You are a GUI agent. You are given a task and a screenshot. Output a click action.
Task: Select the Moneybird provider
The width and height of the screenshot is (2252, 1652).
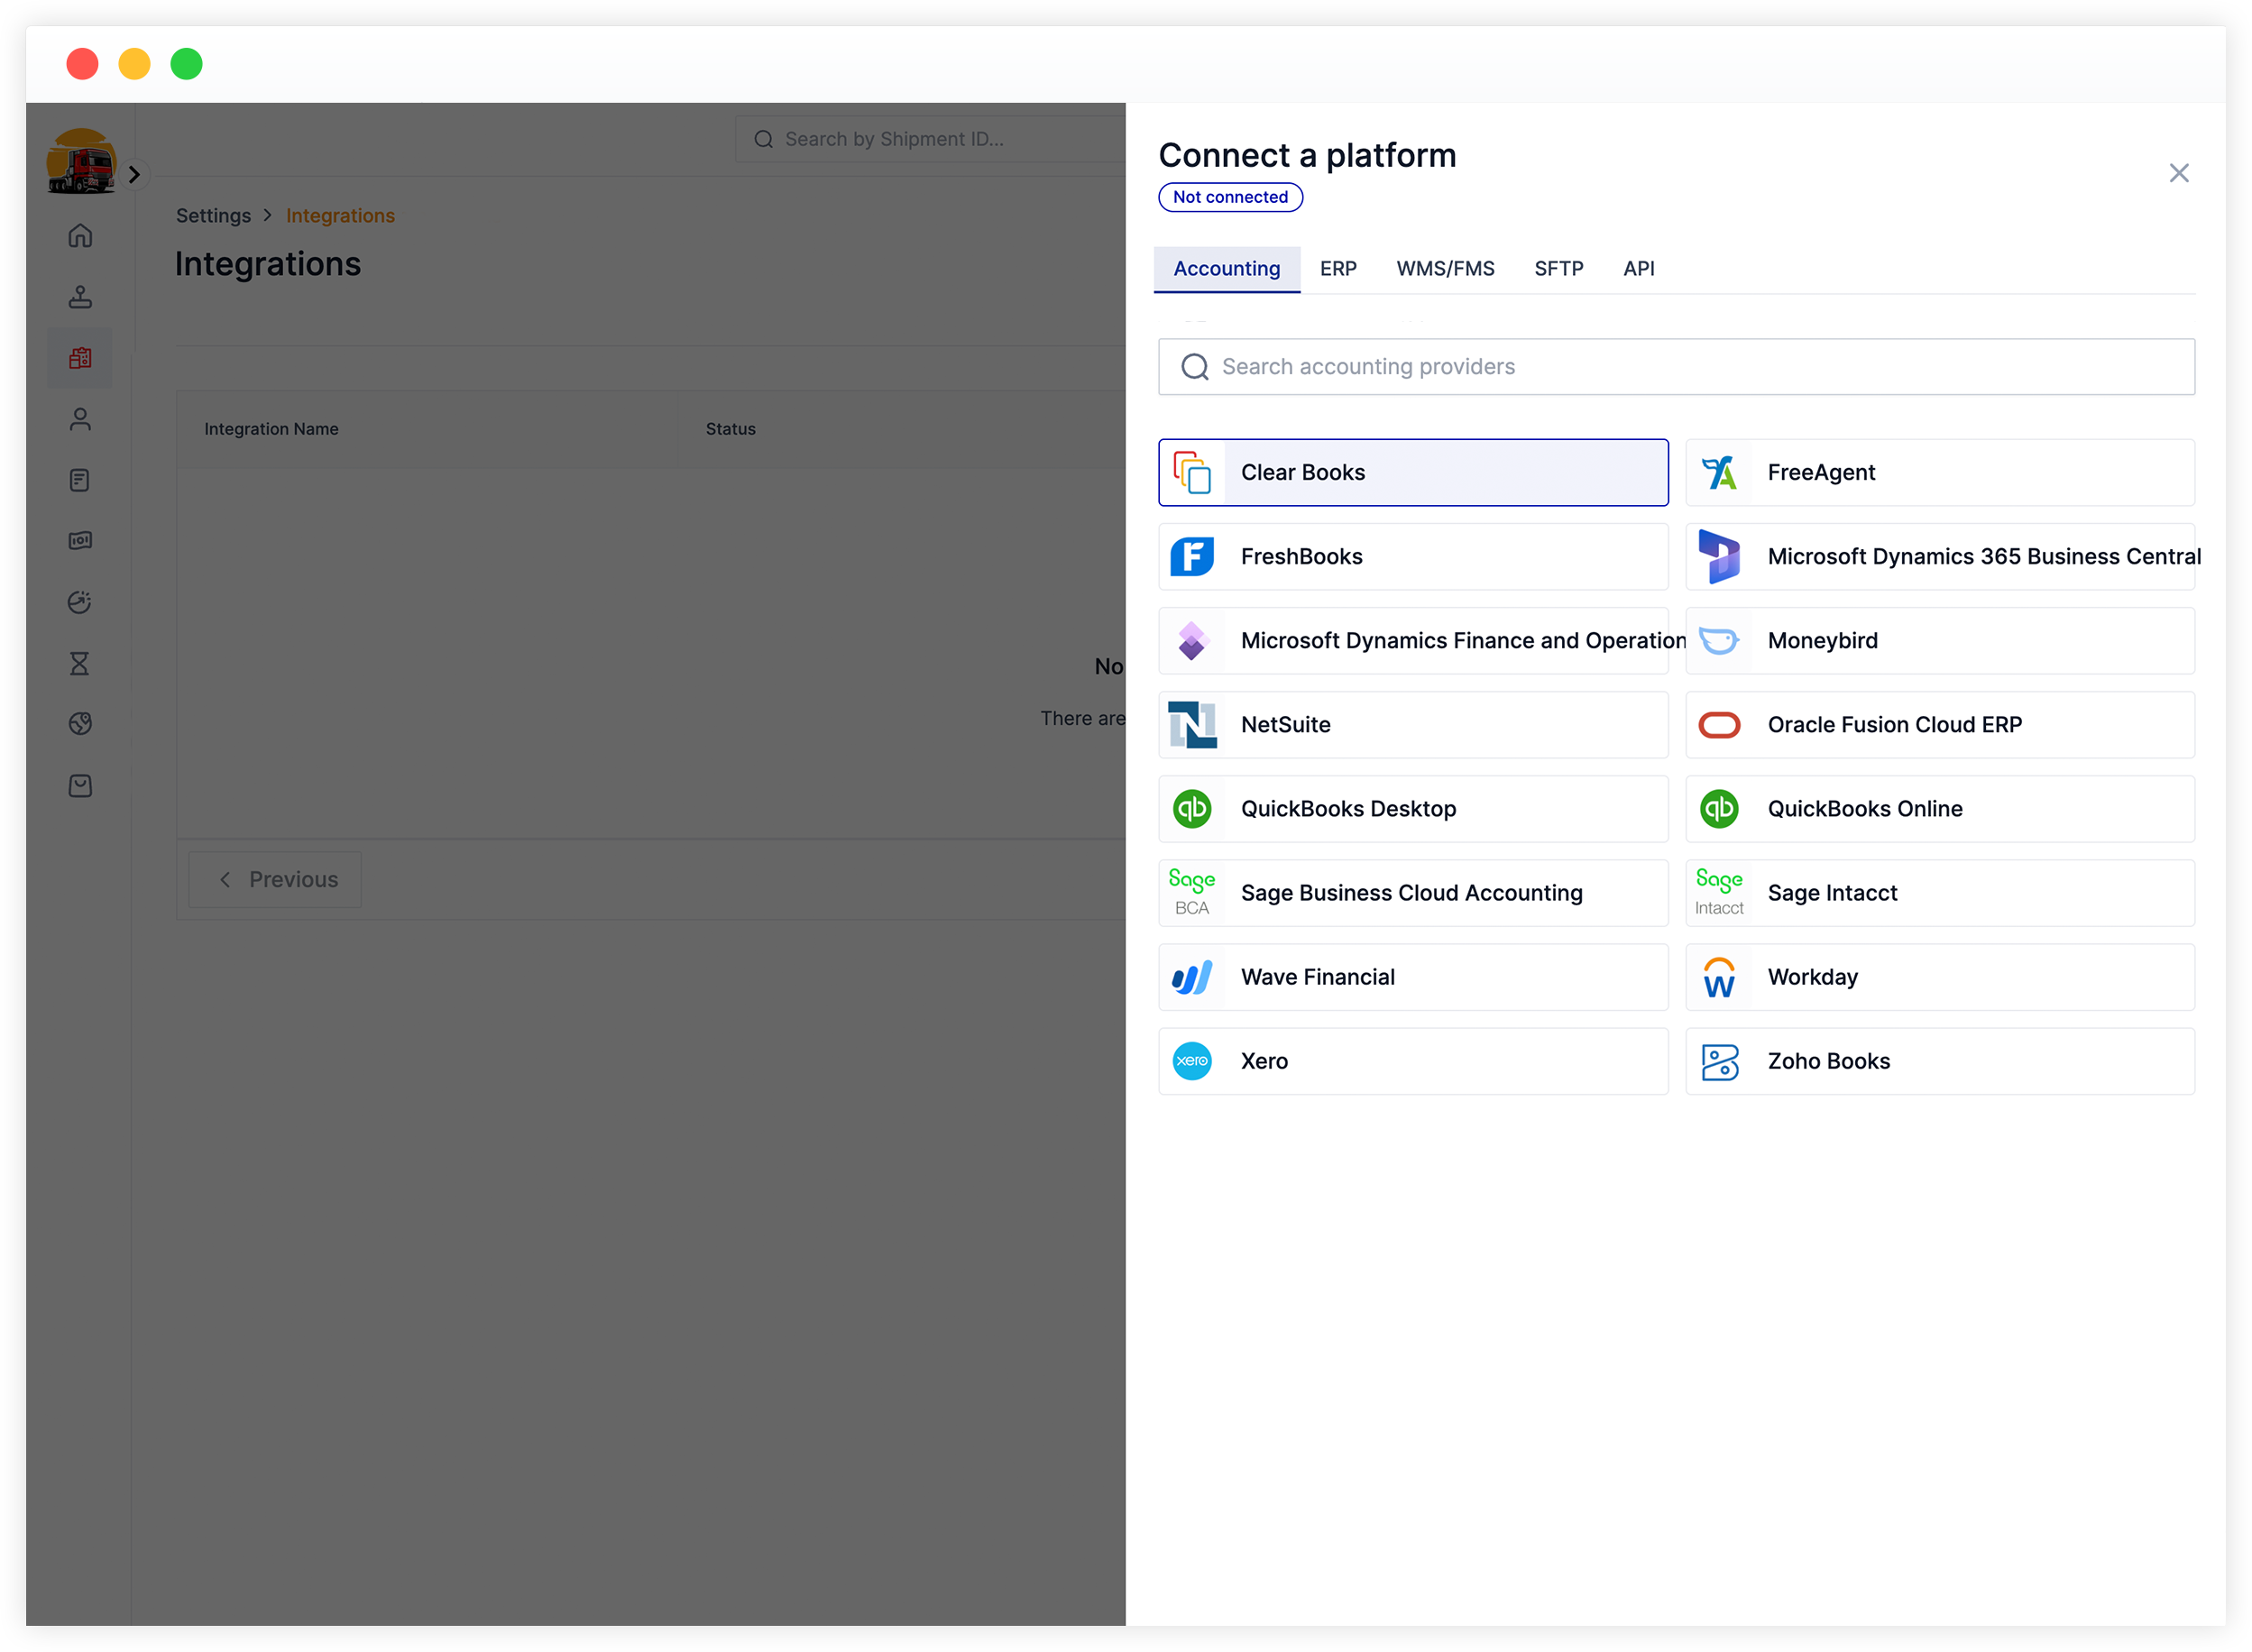click(1940, 641)
